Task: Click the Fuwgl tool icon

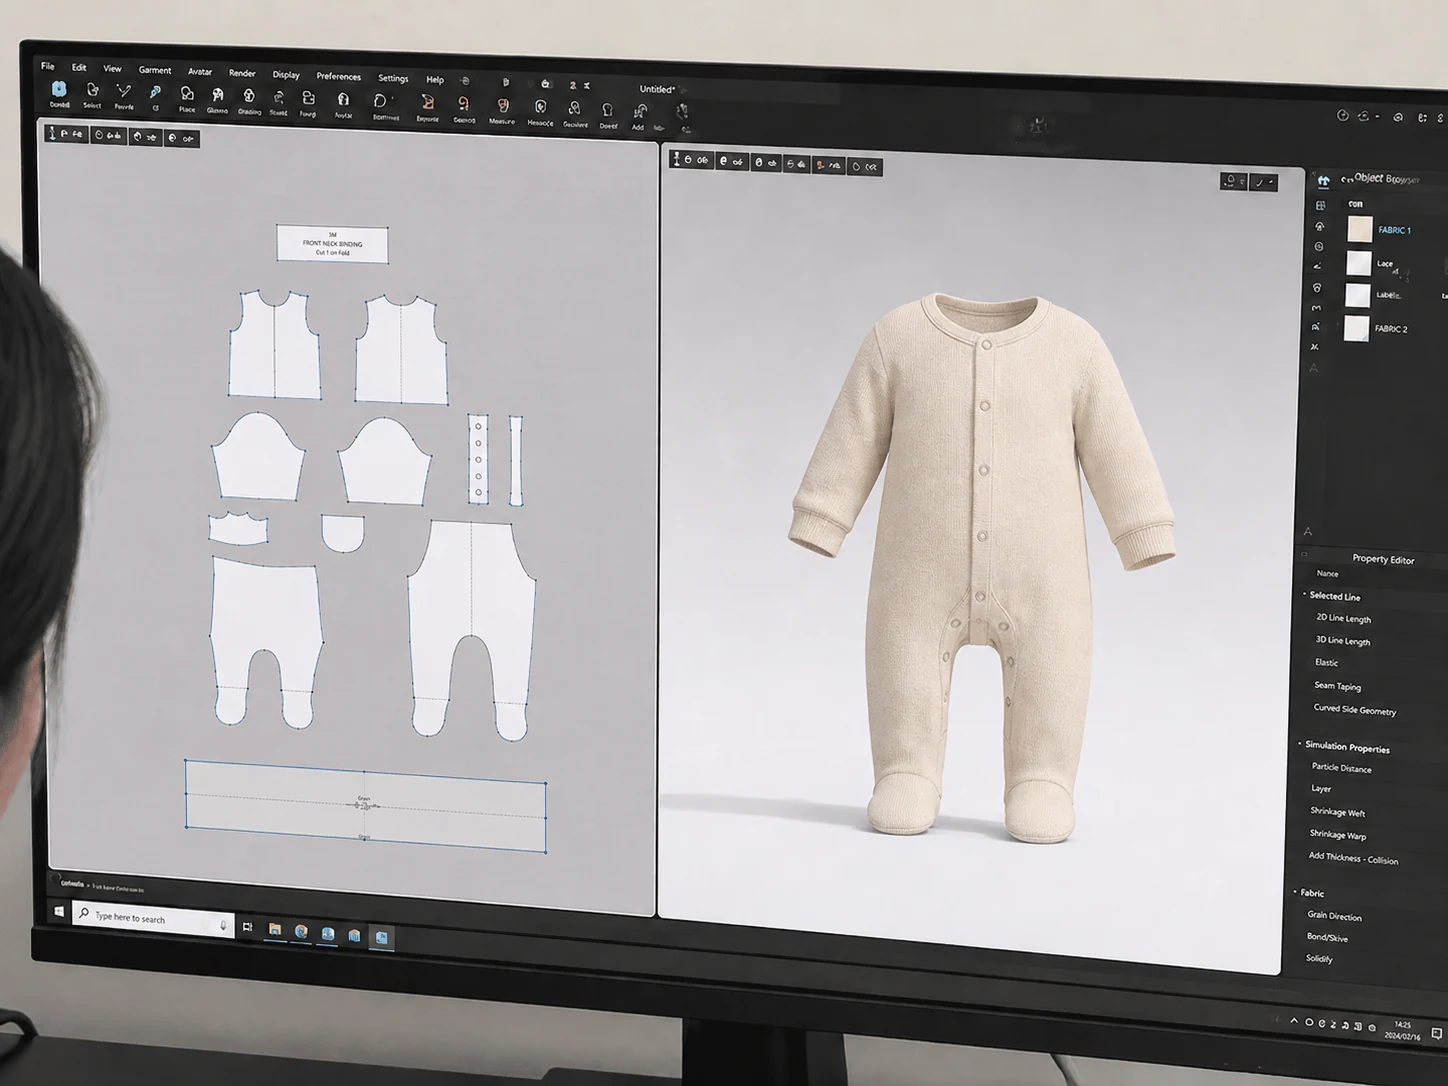Action: click(x=308, y=98)
